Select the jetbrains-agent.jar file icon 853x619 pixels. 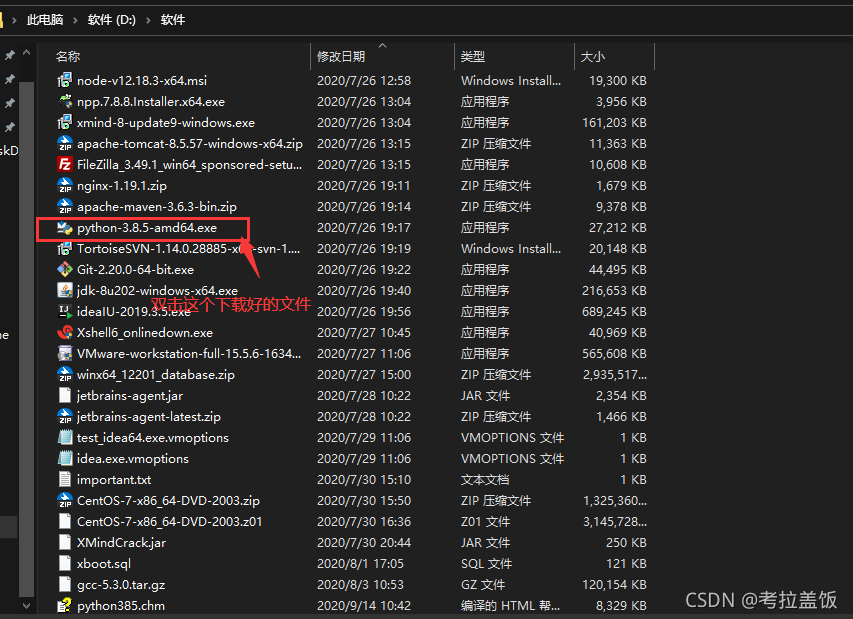coord(65,395)
